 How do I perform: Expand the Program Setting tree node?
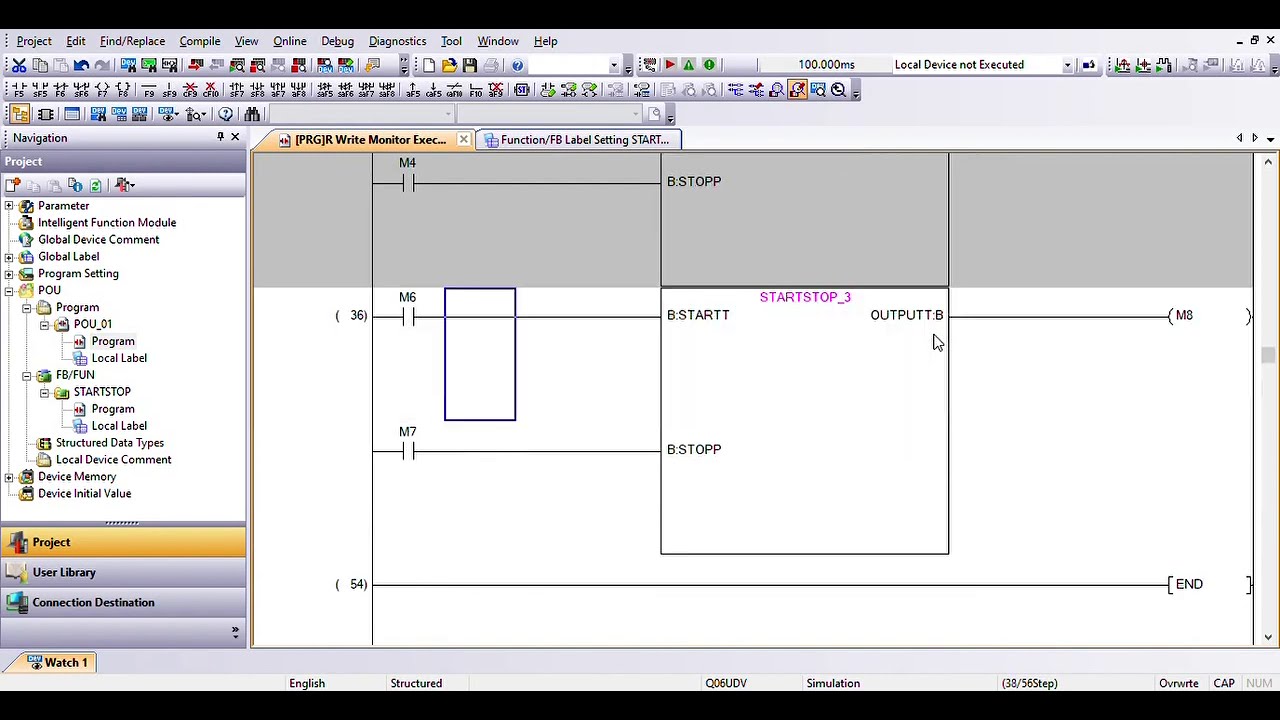tap(9, 274)
